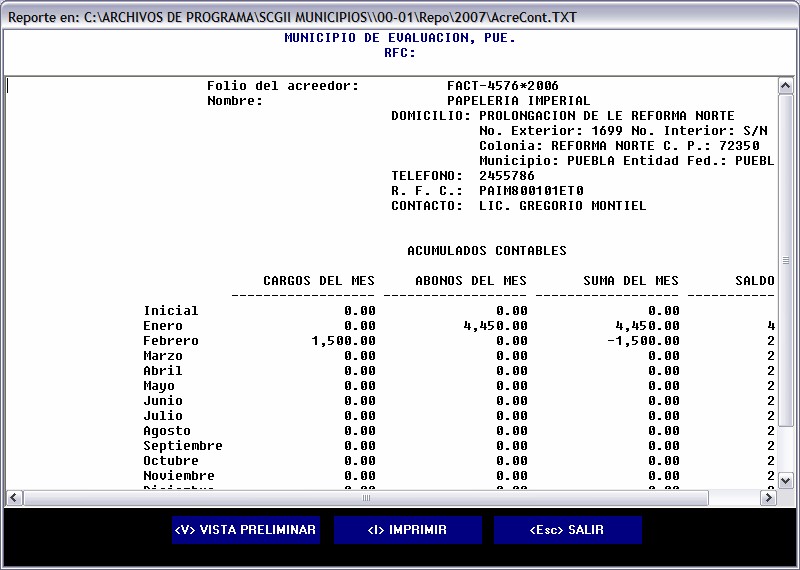Viewport: 800px width, 570px height.
Task: Click the No. Exterior 1699 line
Action: (623, 131)
